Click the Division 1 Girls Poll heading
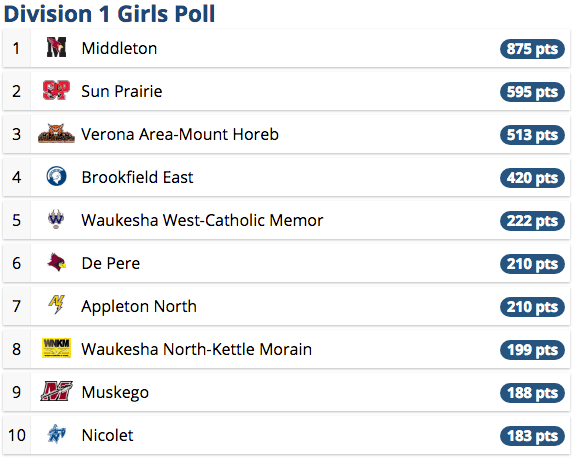Image resolution: width=576 pixels, height=460 pixels. pos(109,14)
